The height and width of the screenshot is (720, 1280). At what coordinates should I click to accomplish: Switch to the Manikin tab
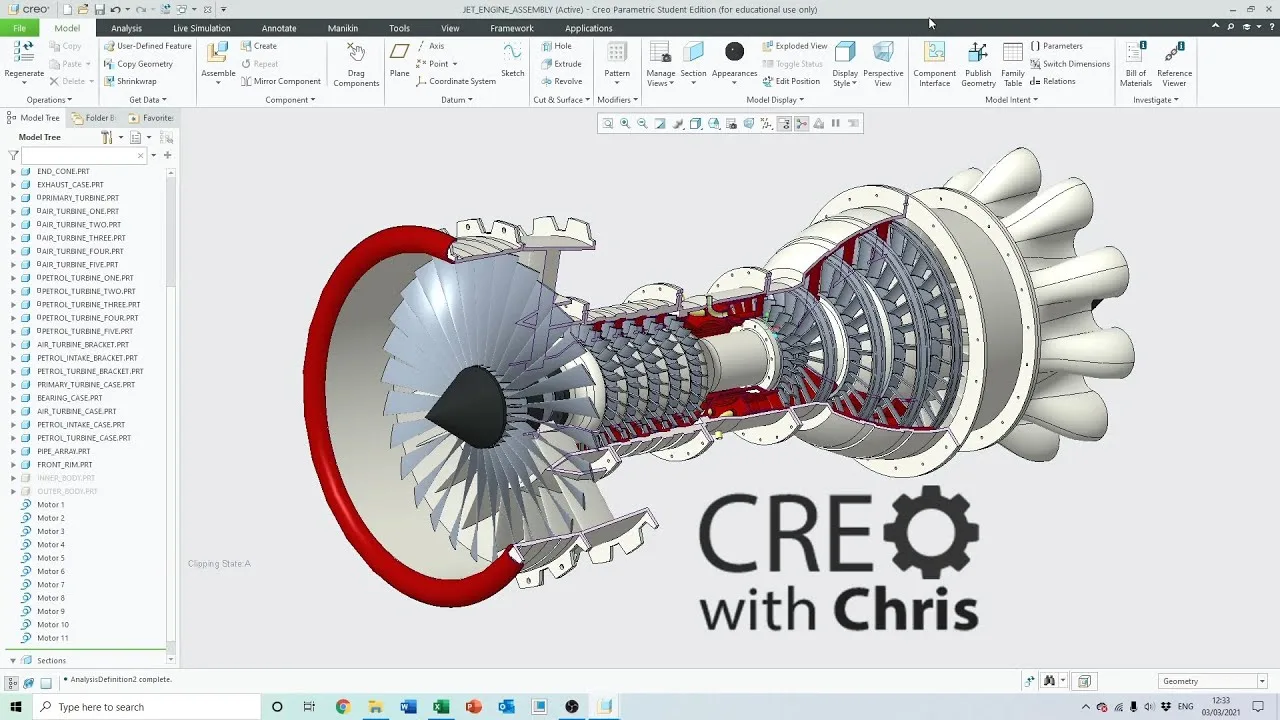point(343,28)
